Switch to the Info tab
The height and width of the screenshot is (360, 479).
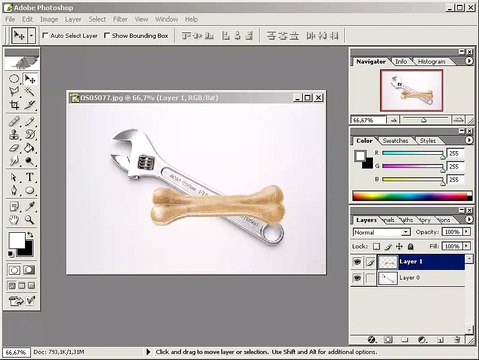(x=401, y=61)
